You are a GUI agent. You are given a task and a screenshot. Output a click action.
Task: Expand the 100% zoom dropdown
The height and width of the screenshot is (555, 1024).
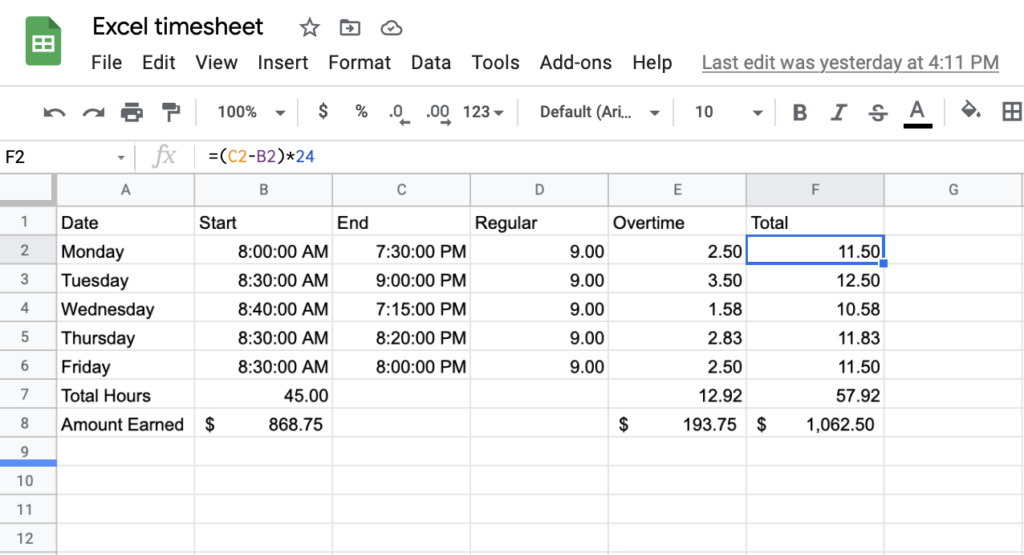(251, 113)
